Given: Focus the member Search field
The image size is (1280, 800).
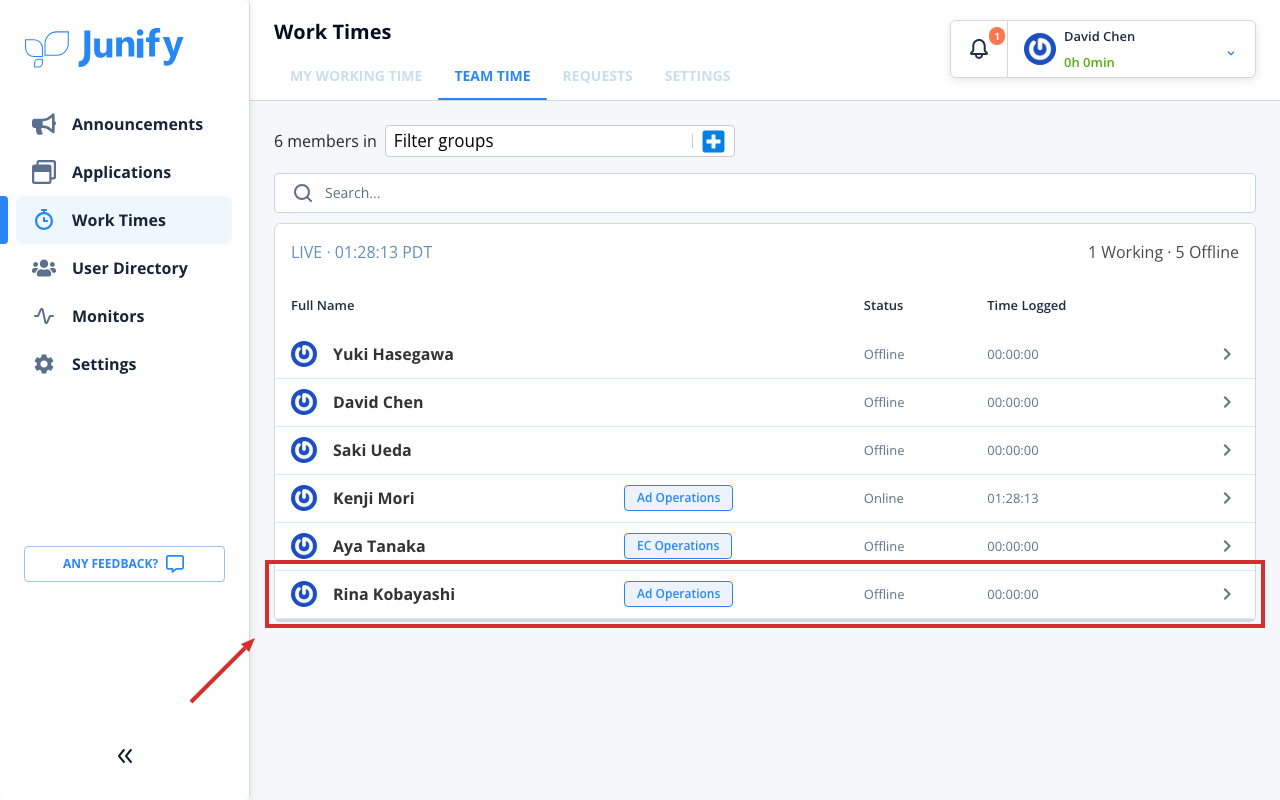Looking at the screenshot, I should coord(765,193).
